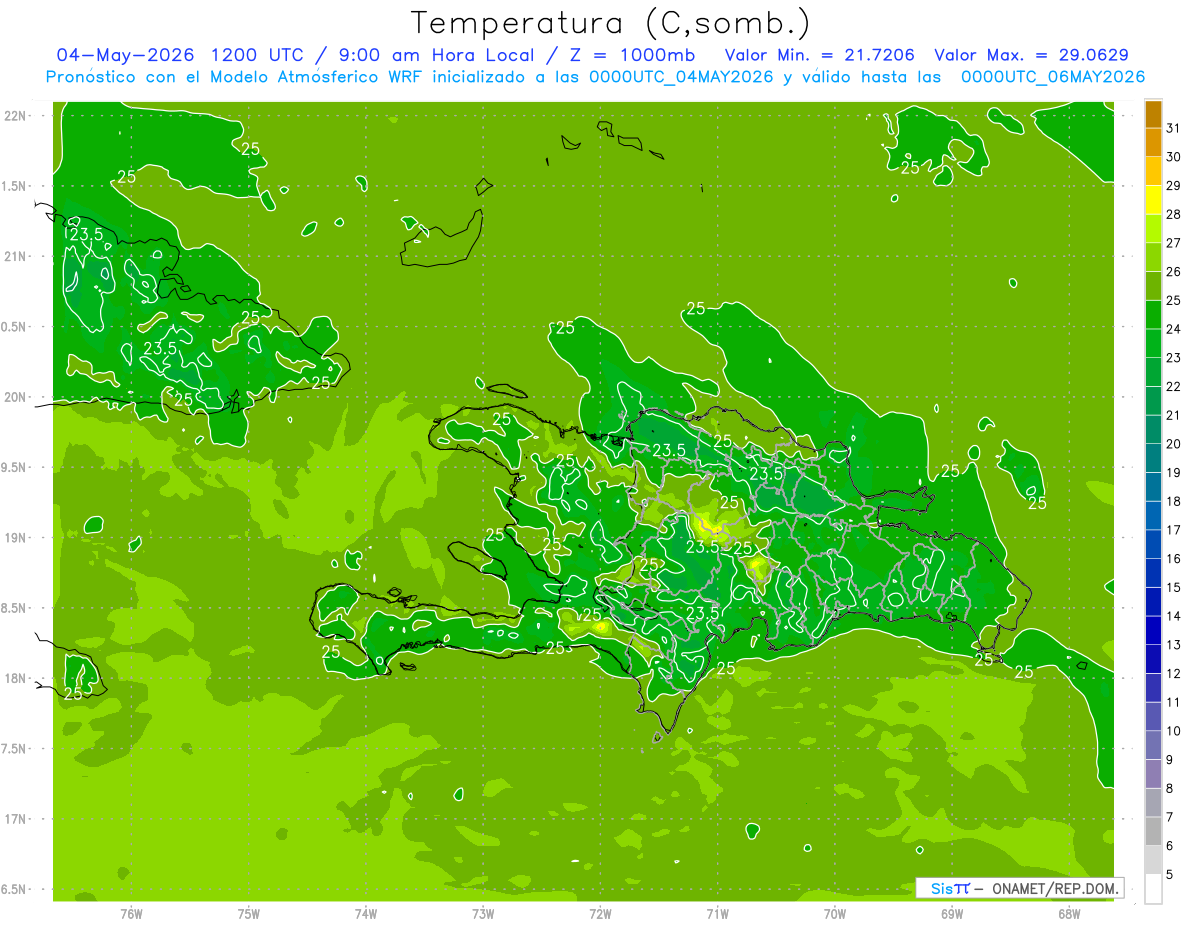Click the 18N latitude axis label

tap(15, 678)
